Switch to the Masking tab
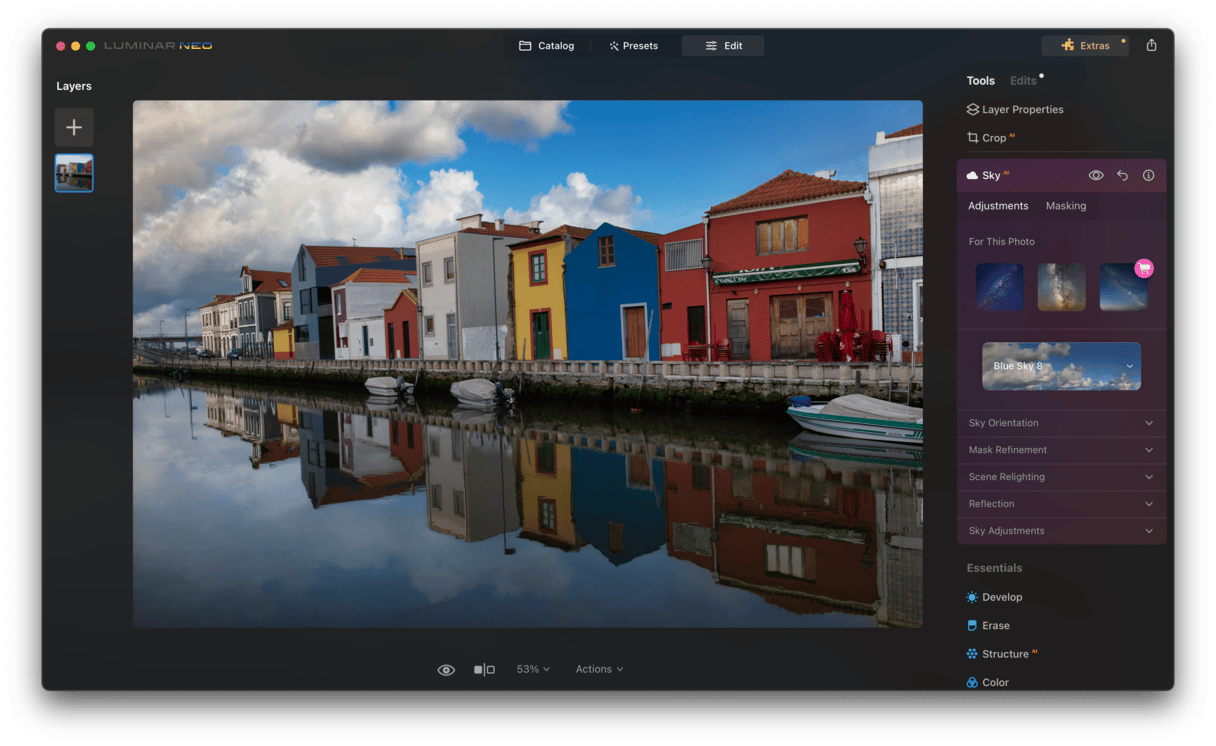 click(x=1065, y=206)
